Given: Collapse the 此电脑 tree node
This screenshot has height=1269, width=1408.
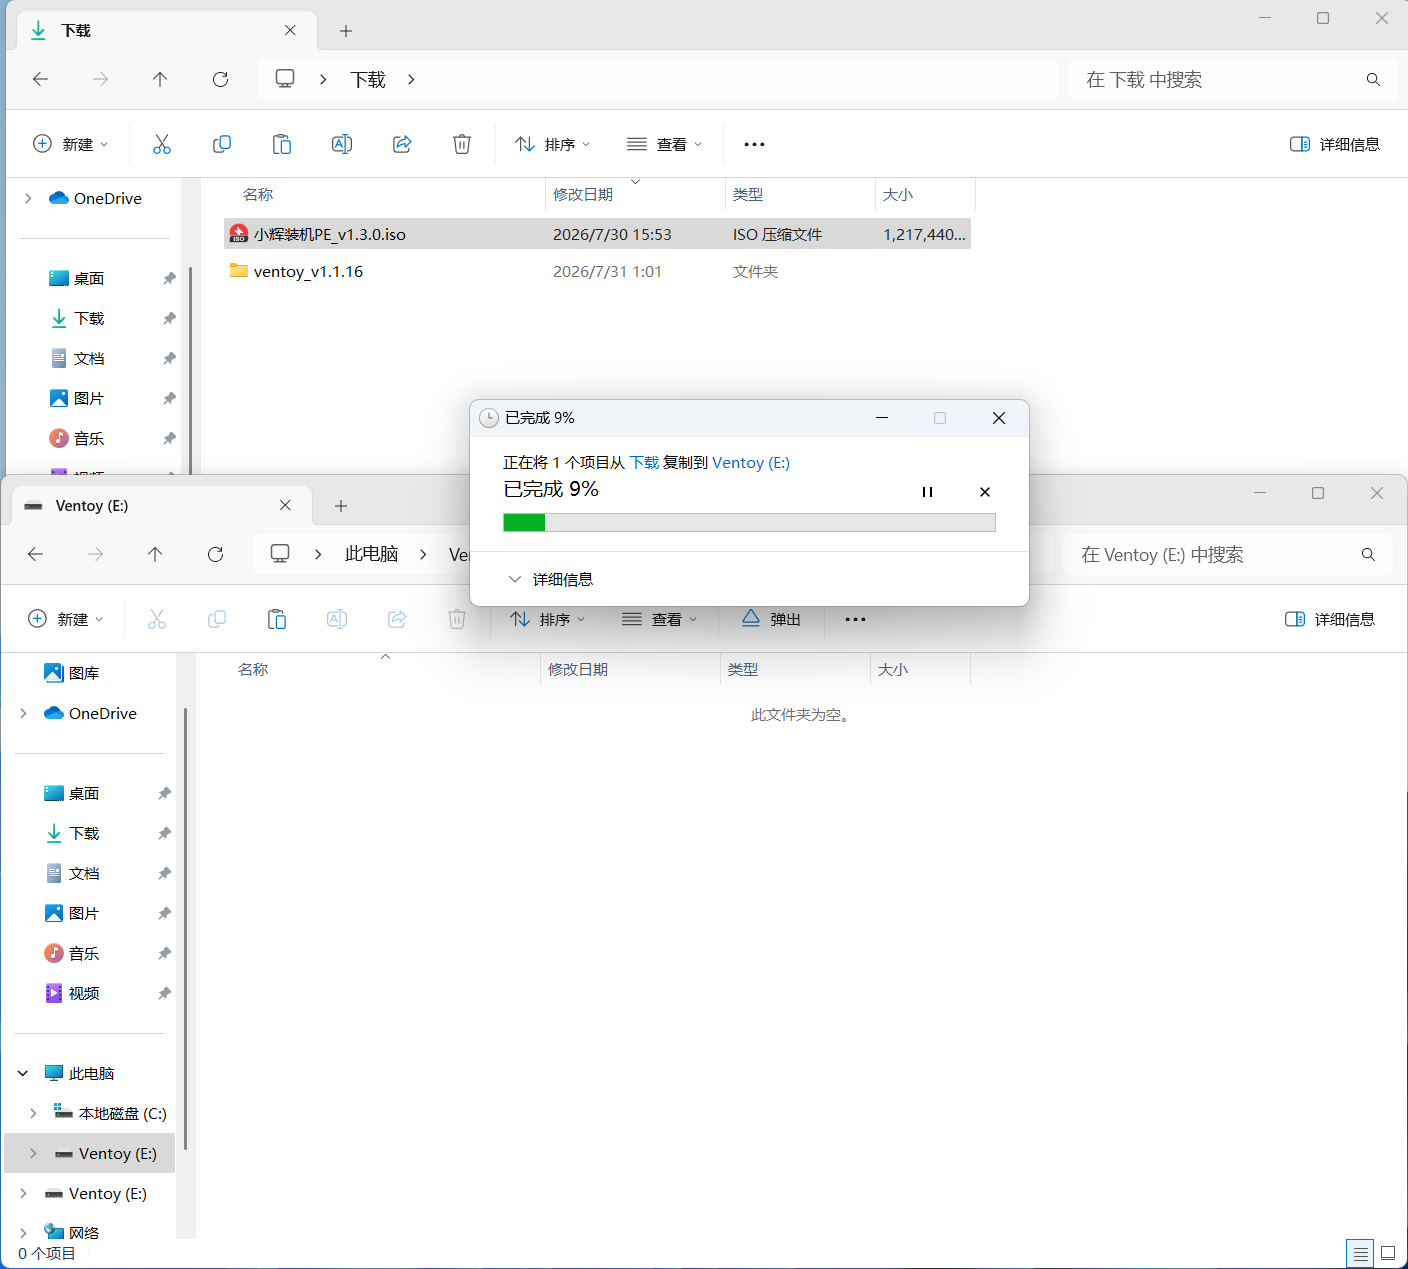Looking at the screenshot, I should (x=23, y=1073).
